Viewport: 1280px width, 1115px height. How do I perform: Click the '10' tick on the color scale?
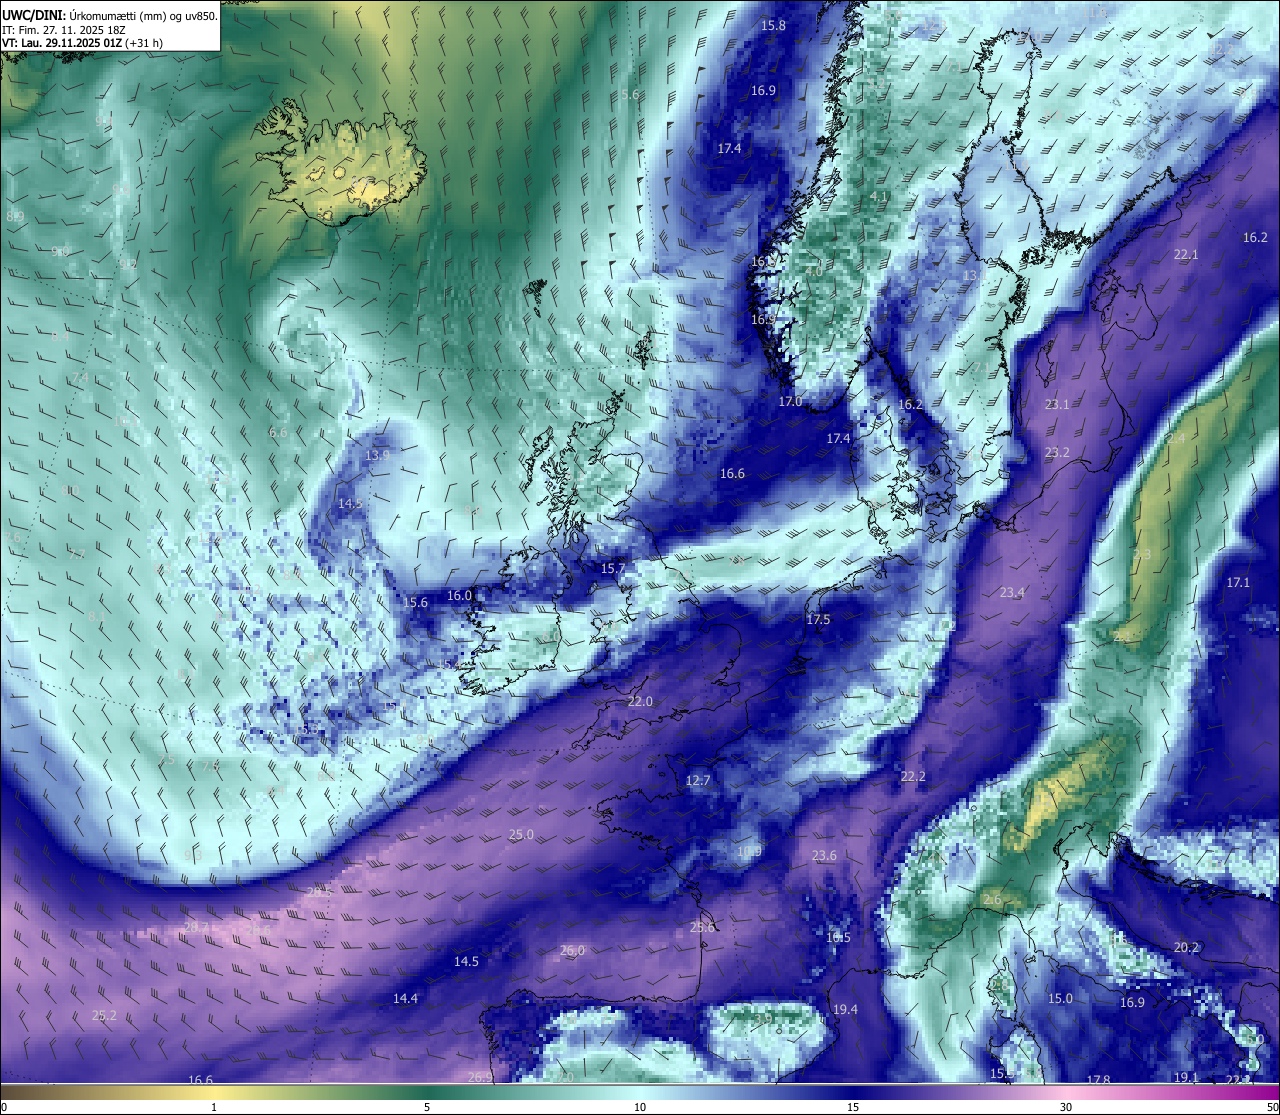(640, 1107)
